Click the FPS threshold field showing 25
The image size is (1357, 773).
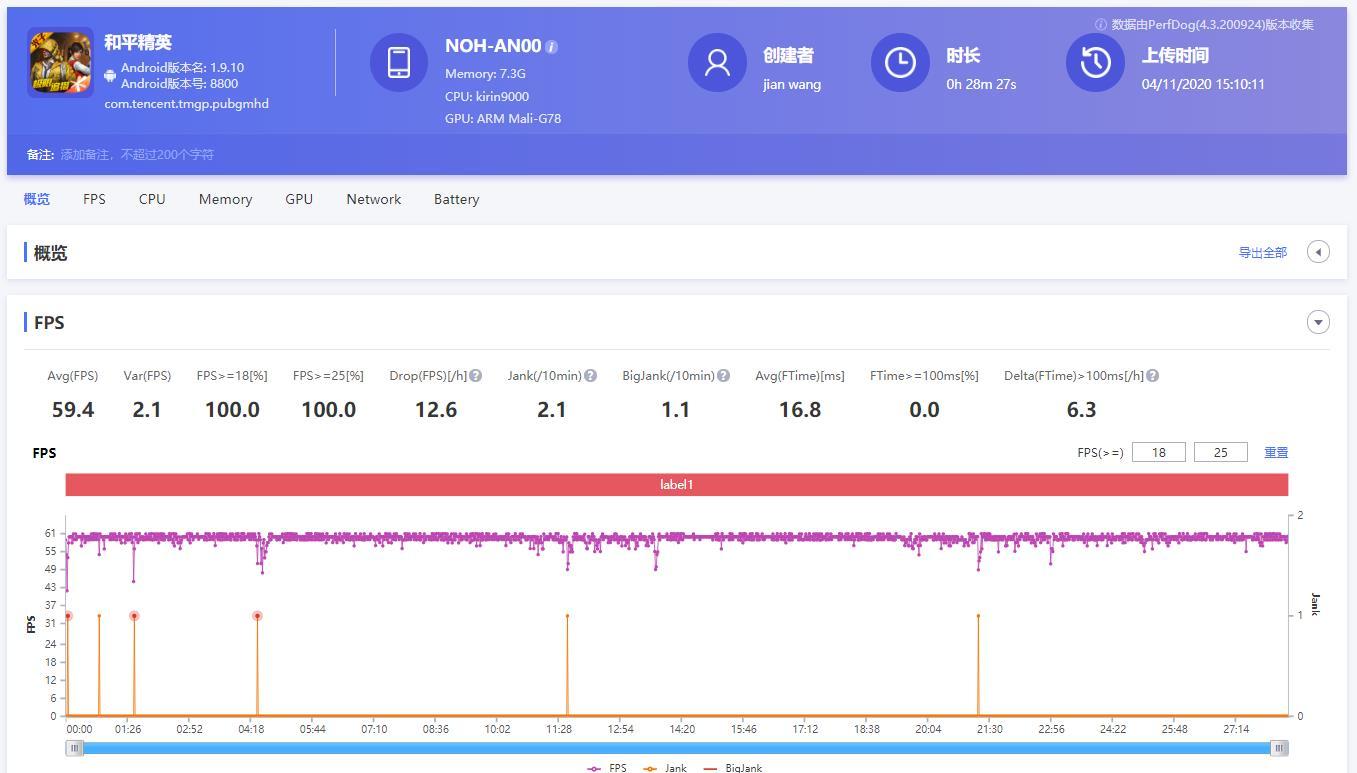1221,452
